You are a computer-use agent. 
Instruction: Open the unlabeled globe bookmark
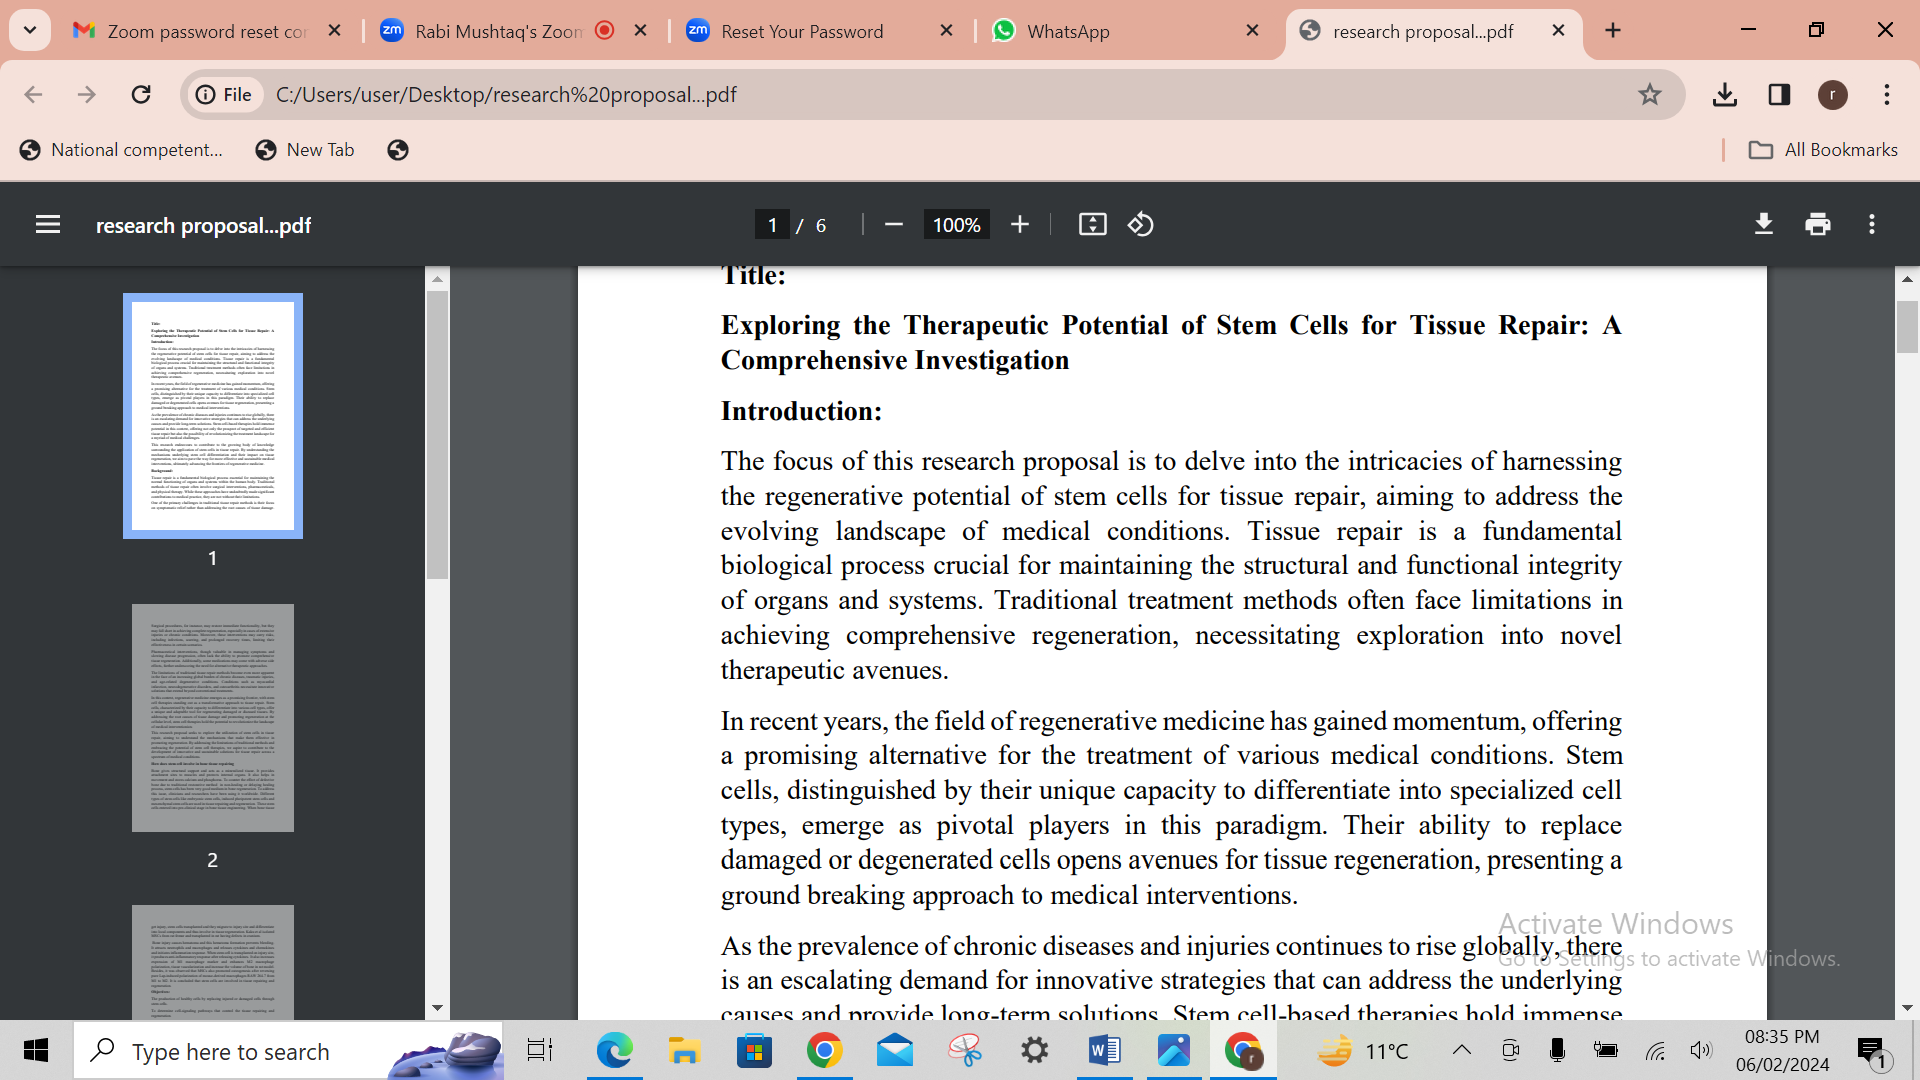point(398,150)
